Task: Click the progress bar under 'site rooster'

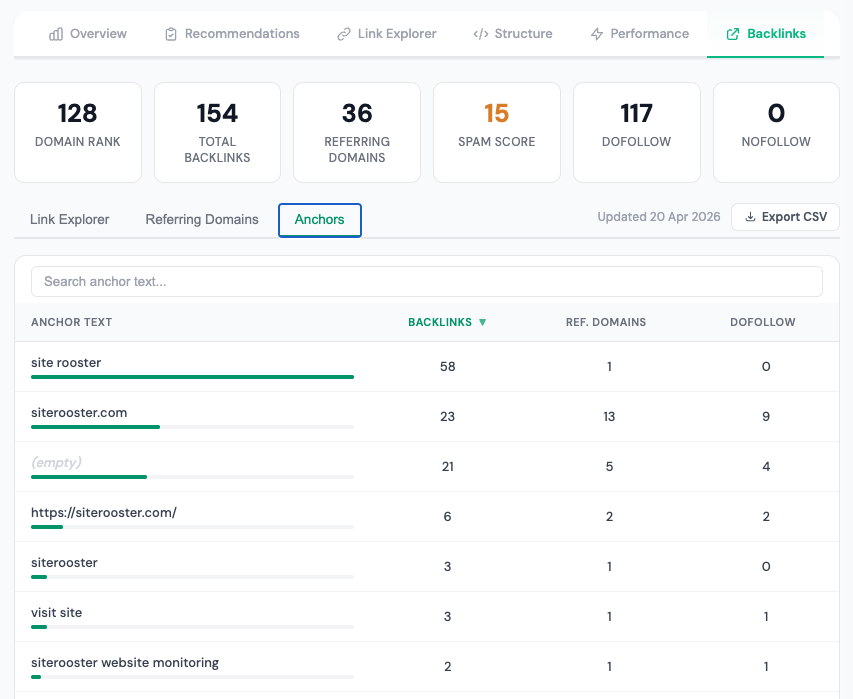Action: point(193,376)
